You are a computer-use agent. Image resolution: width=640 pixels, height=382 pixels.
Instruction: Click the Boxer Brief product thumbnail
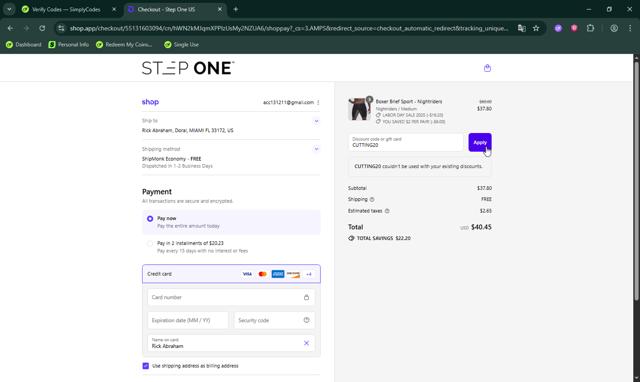click(360, 109)
